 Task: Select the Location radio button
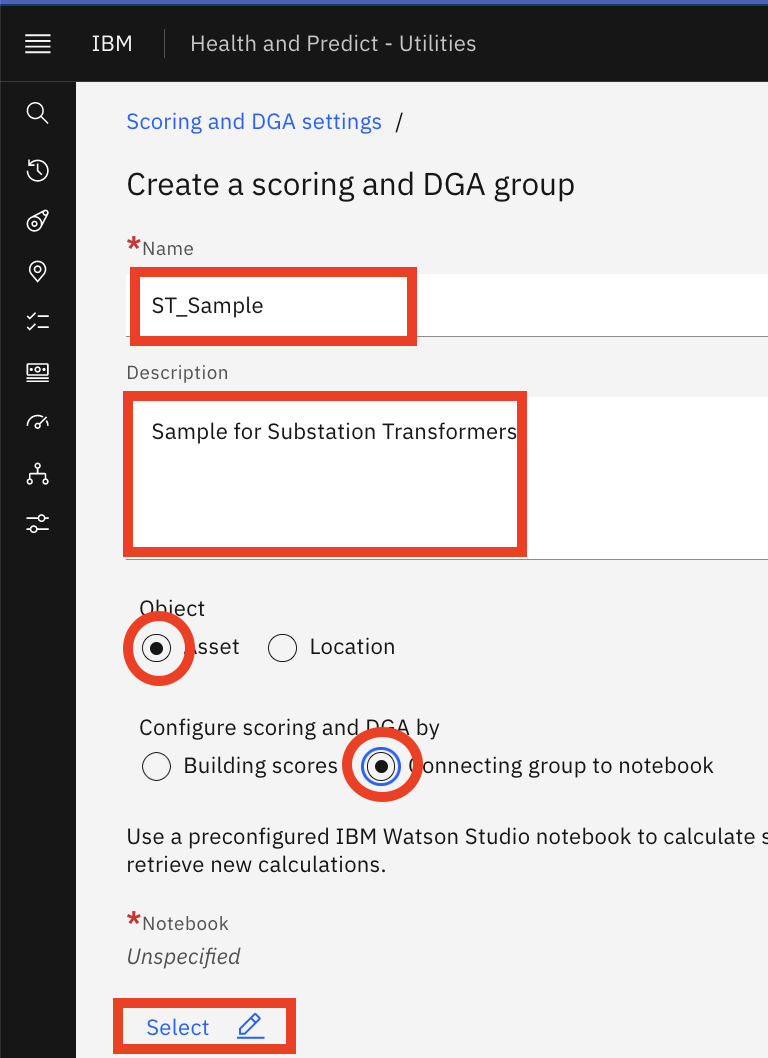[x=282, y=648]
